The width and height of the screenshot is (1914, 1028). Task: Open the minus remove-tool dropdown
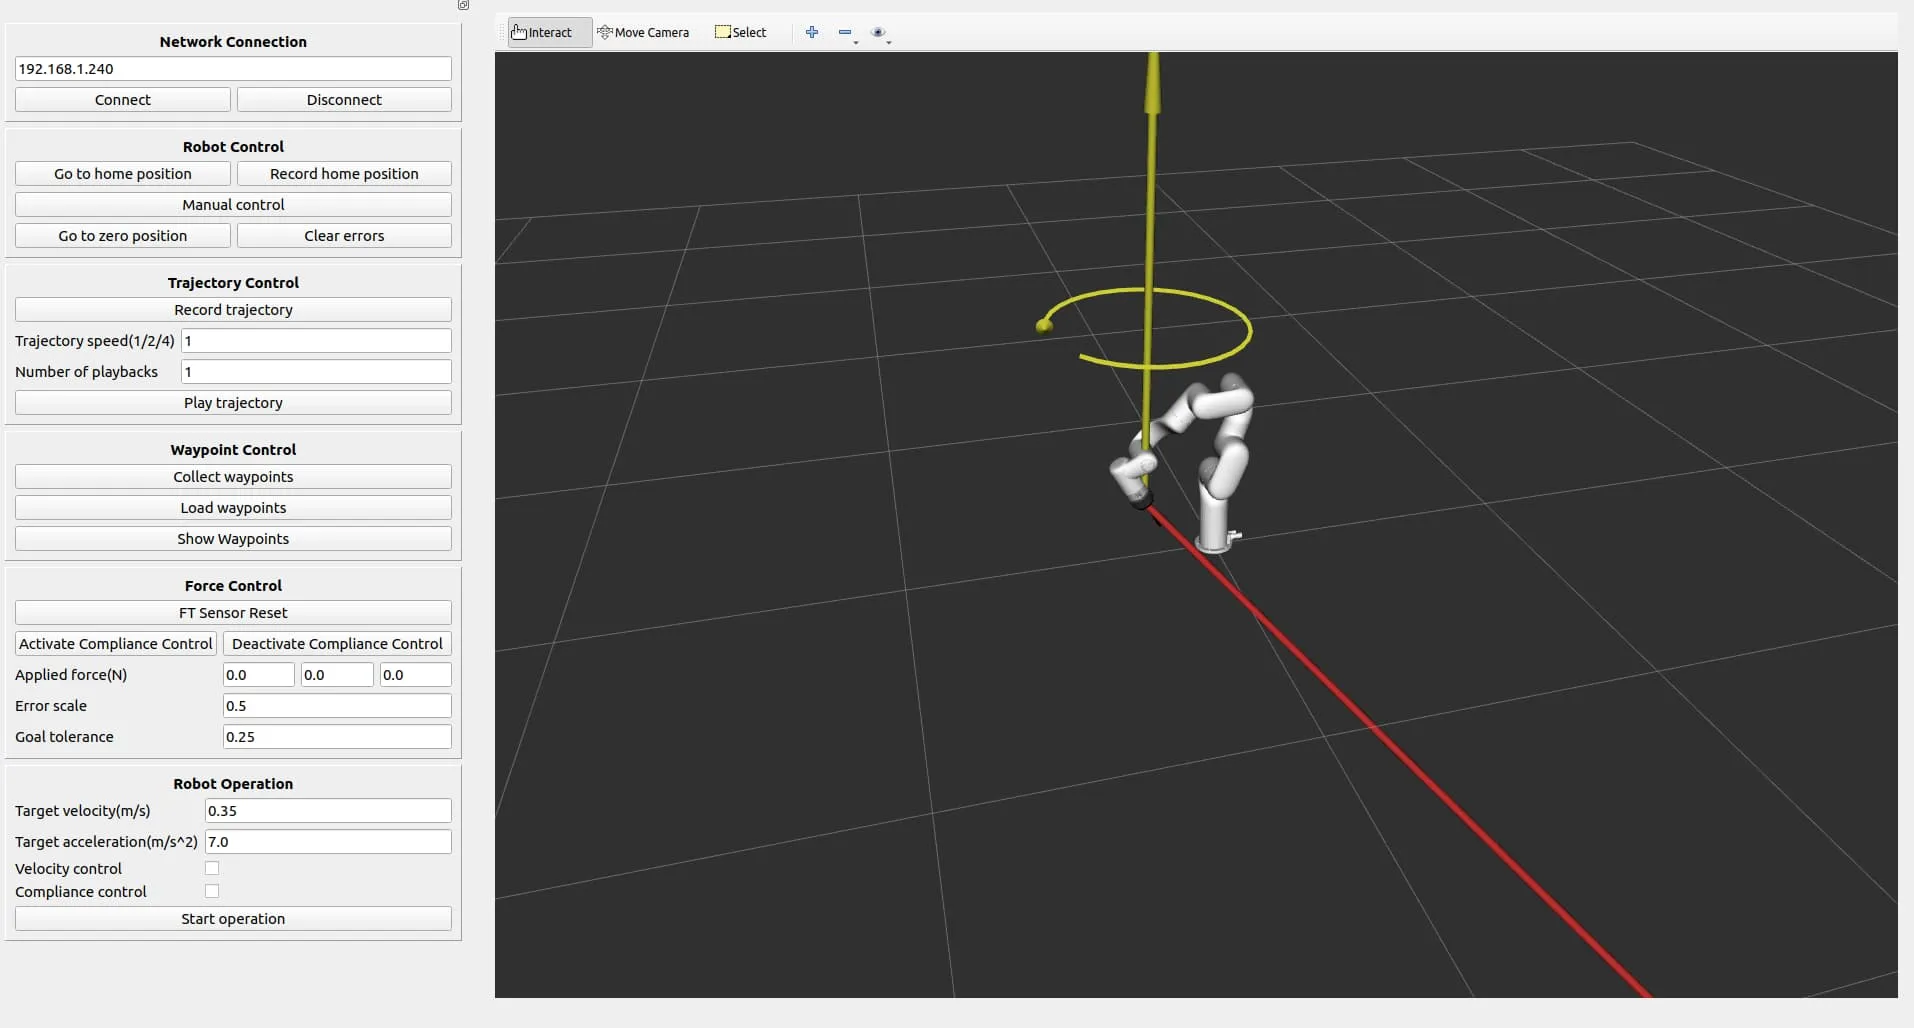tap(847, 33)
